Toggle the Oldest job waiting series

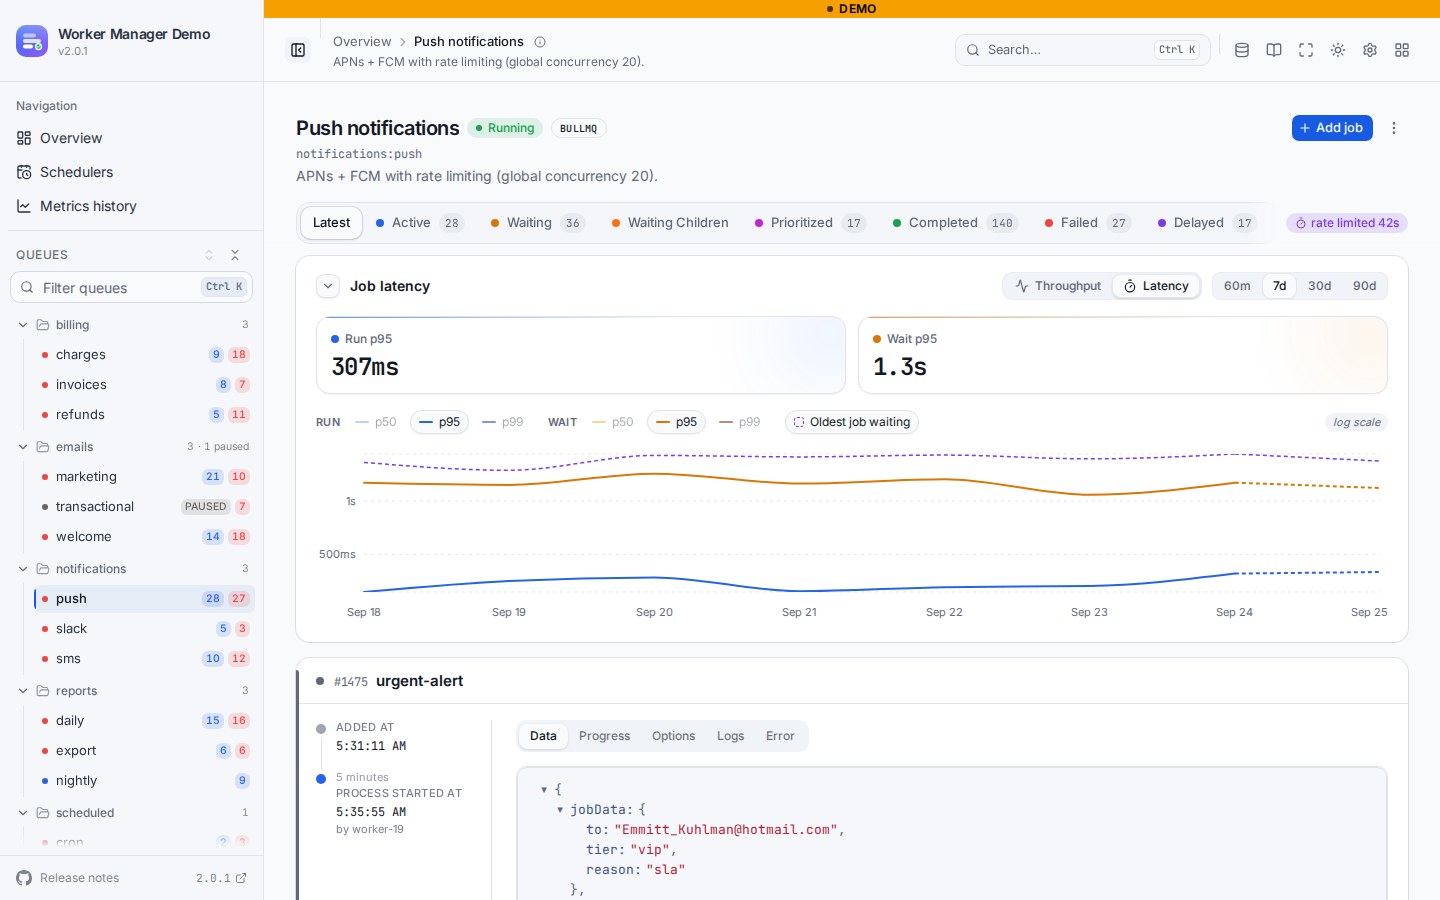click(x=852, y=422)
